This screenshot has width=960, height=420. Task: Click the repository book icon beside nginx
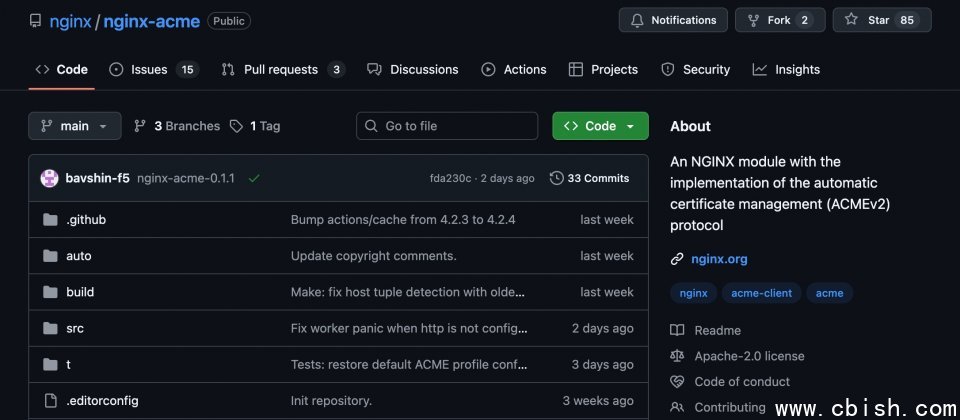(36, 21)
